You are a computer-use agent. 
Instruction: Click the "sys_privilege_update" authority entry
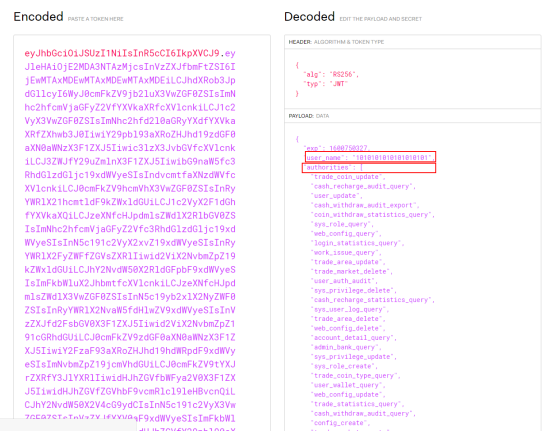tap(354, 357)
